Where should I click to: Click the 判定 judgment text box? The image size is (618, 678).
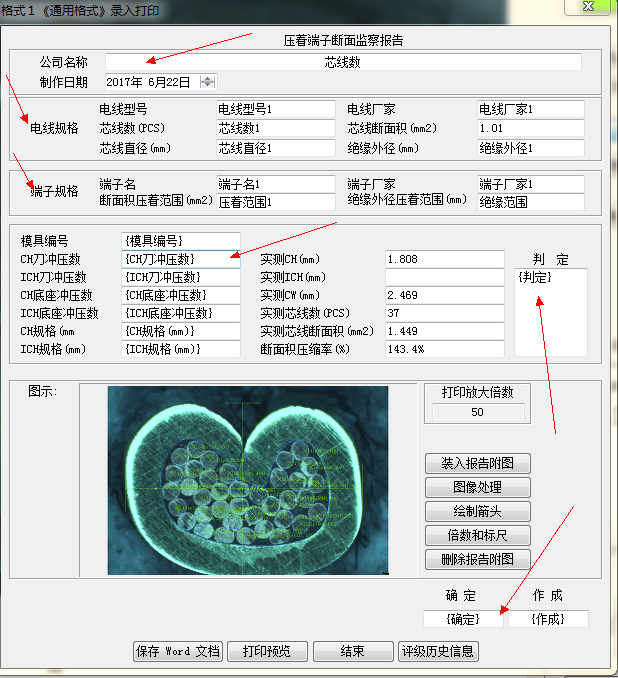click(550, 310)
